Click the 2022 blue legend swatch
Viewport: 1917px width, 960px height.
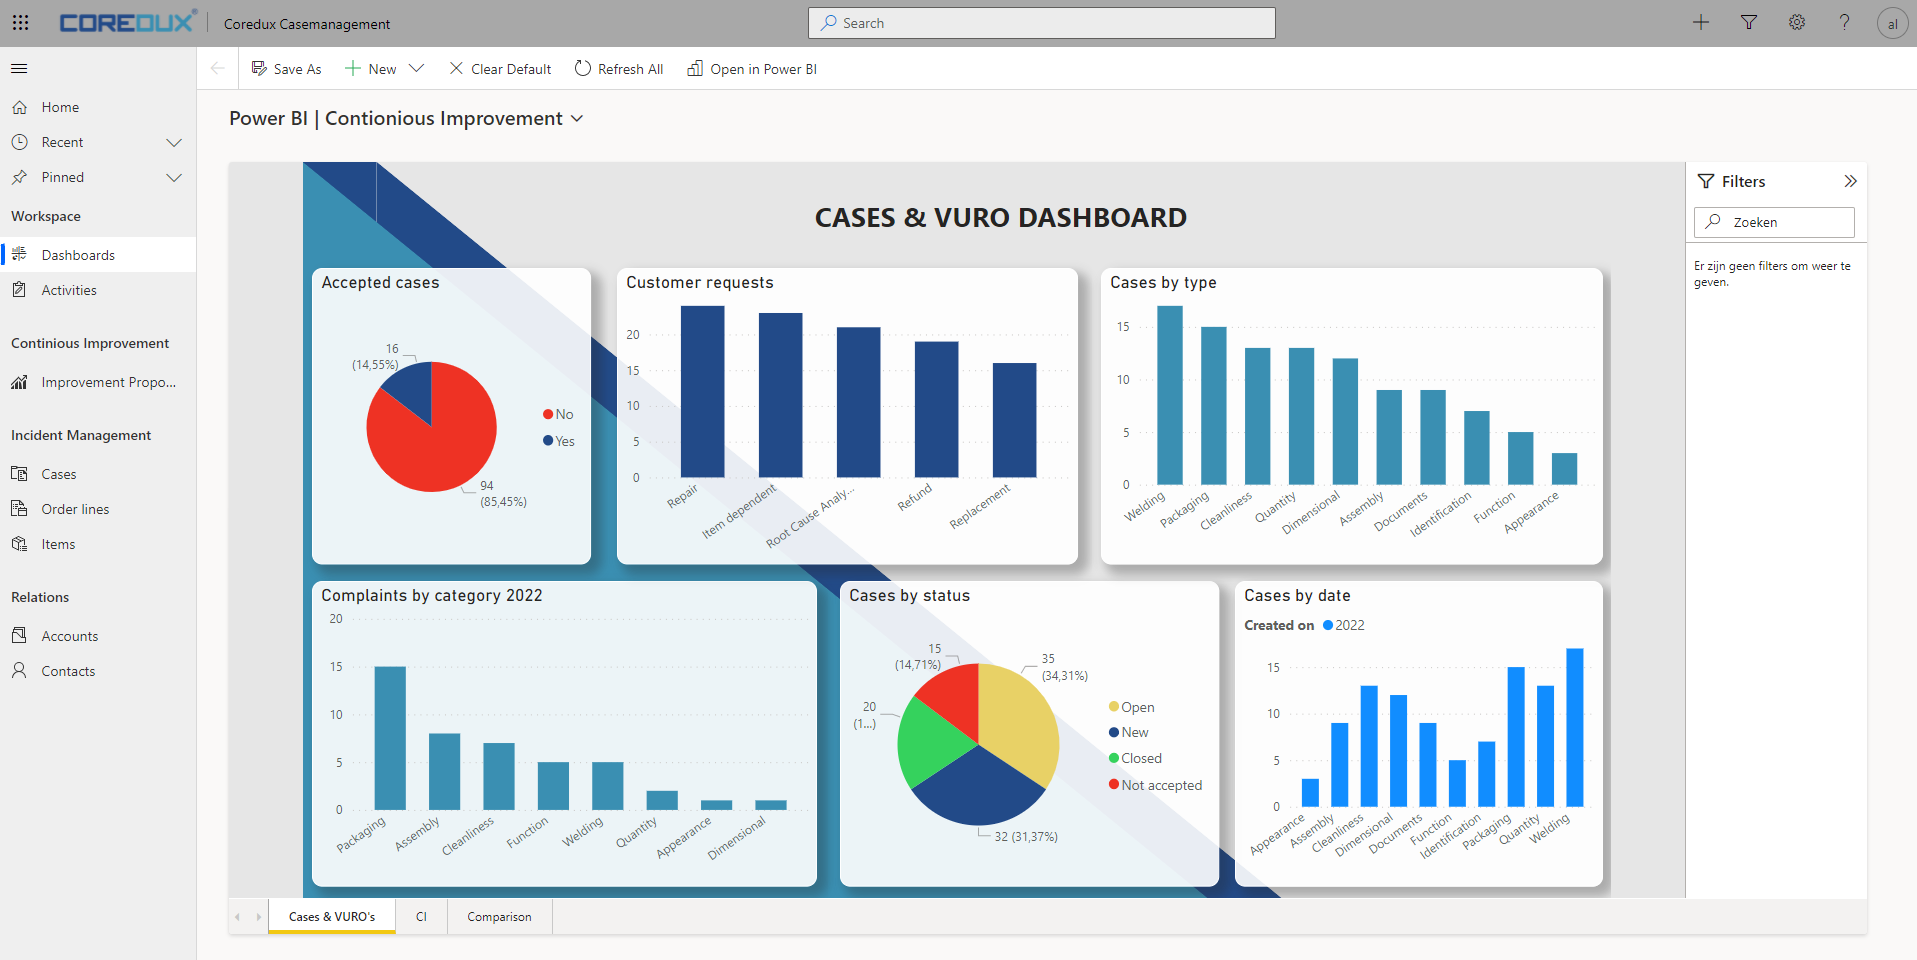point(1328,625)
